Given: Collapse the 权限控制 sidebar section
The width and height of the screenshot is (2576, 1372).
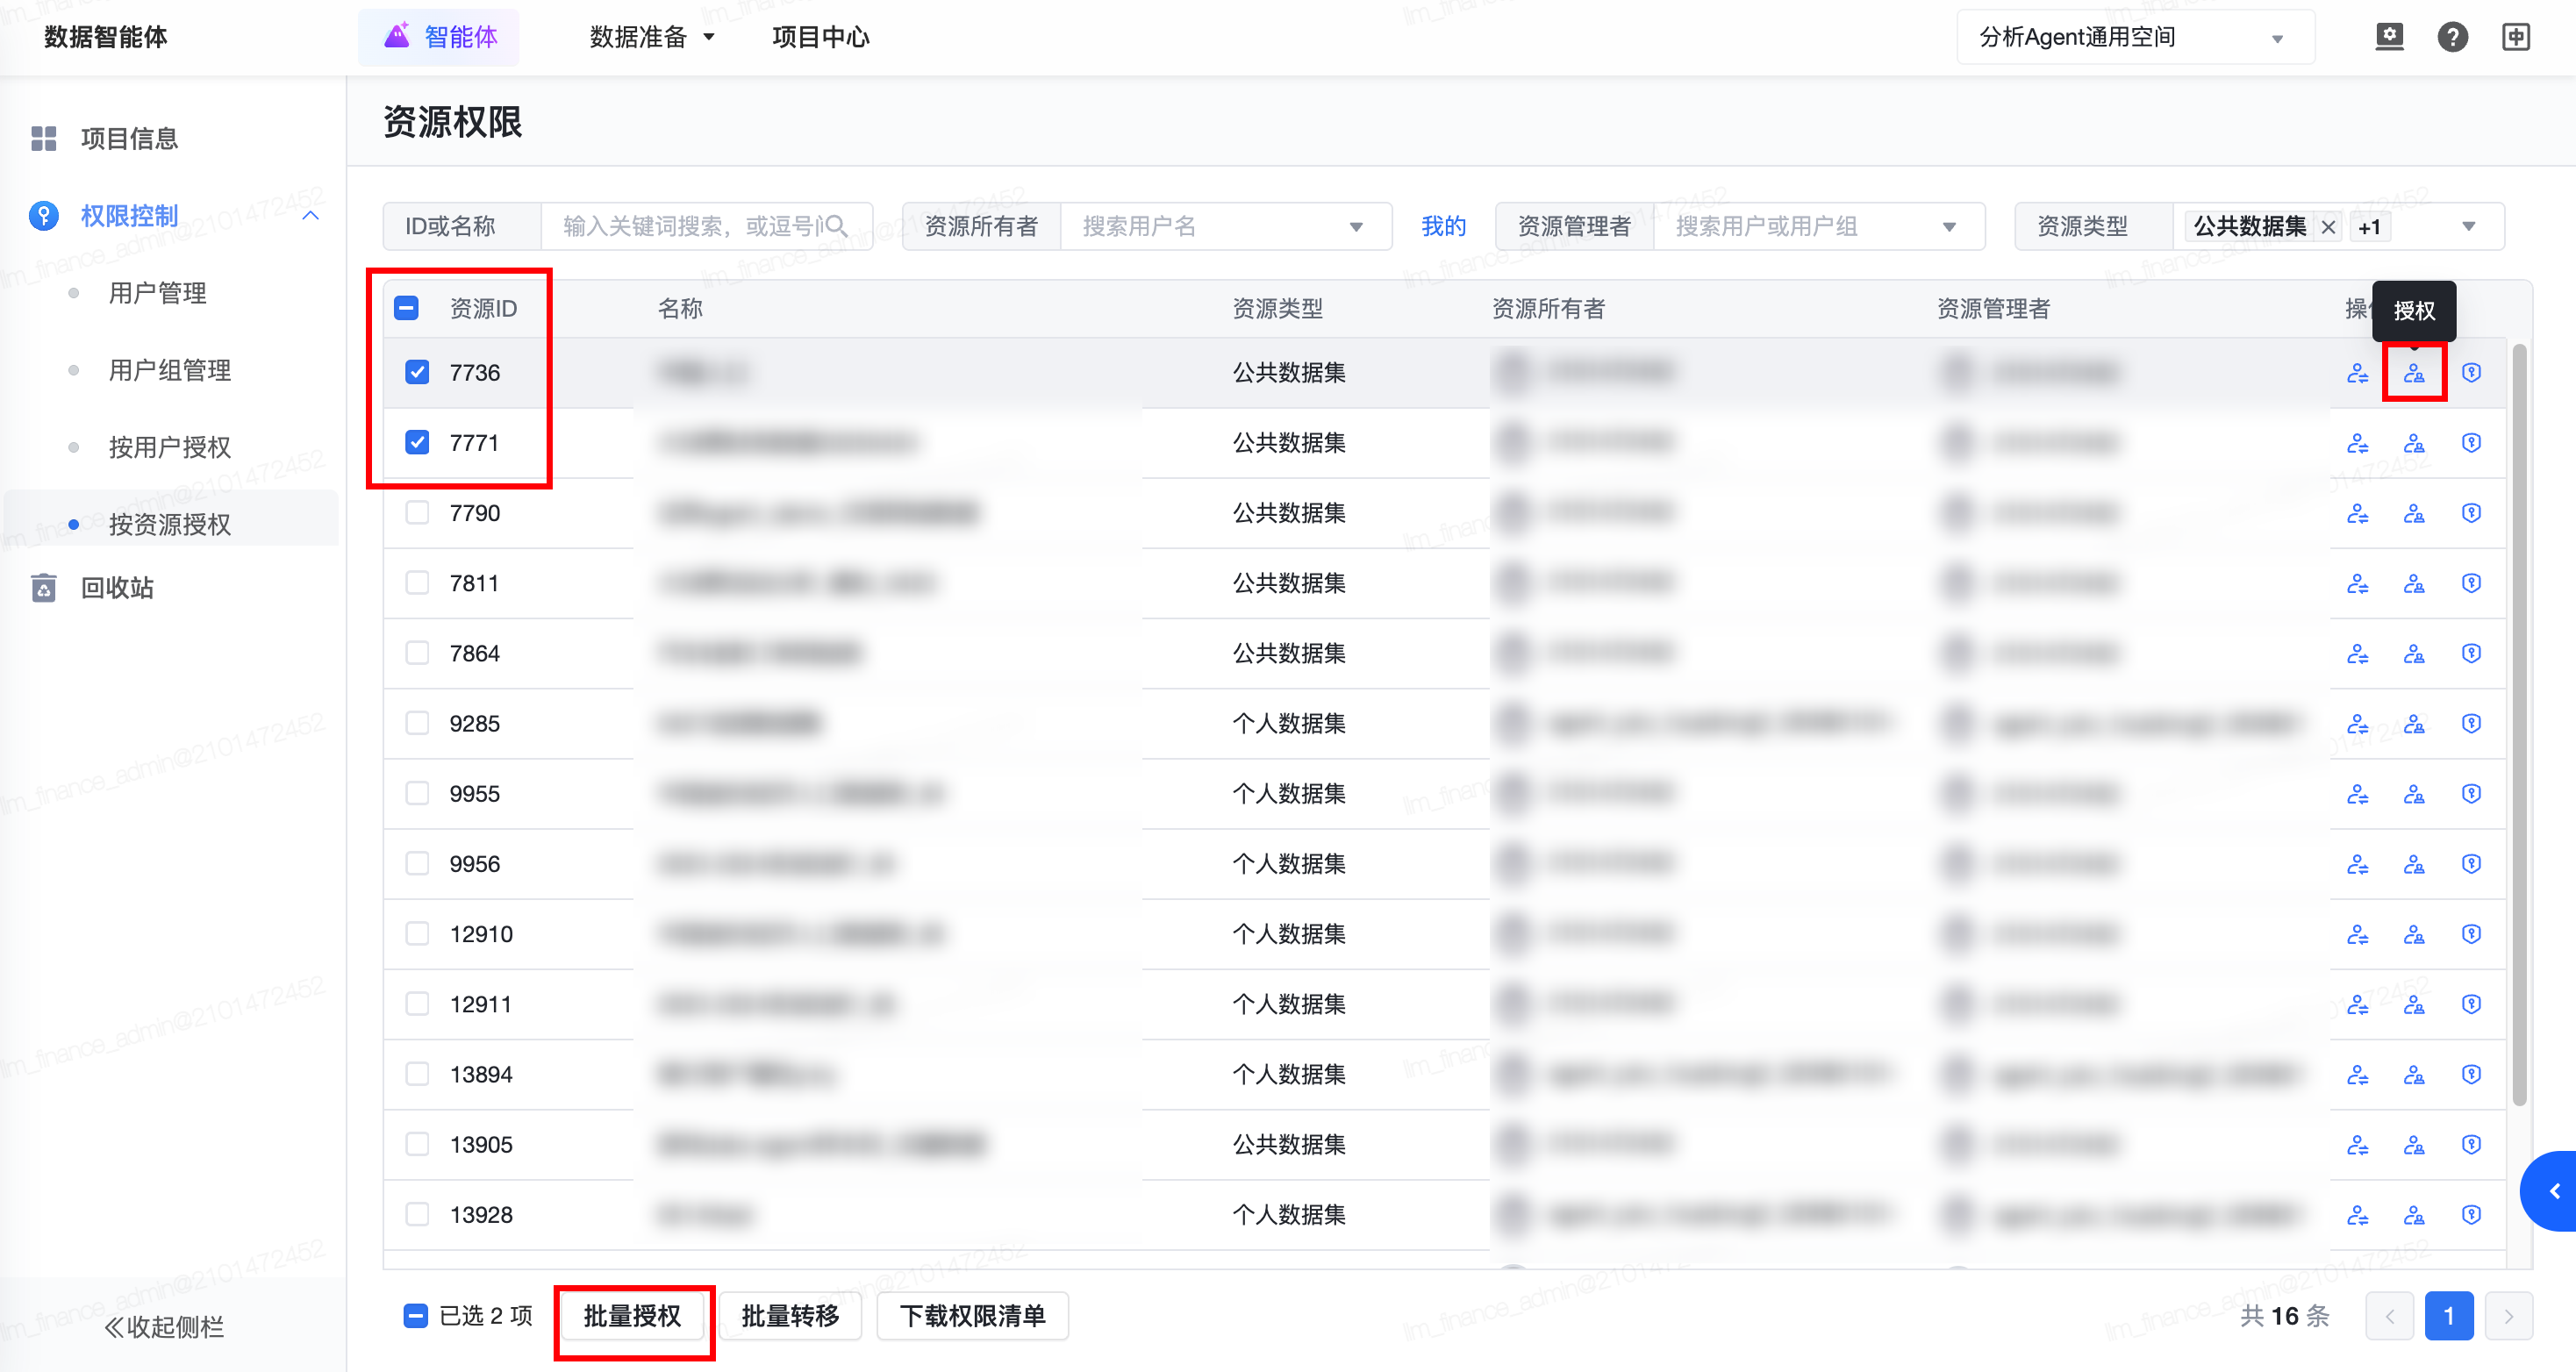Looking at the screenshot, I should [311, 215].
